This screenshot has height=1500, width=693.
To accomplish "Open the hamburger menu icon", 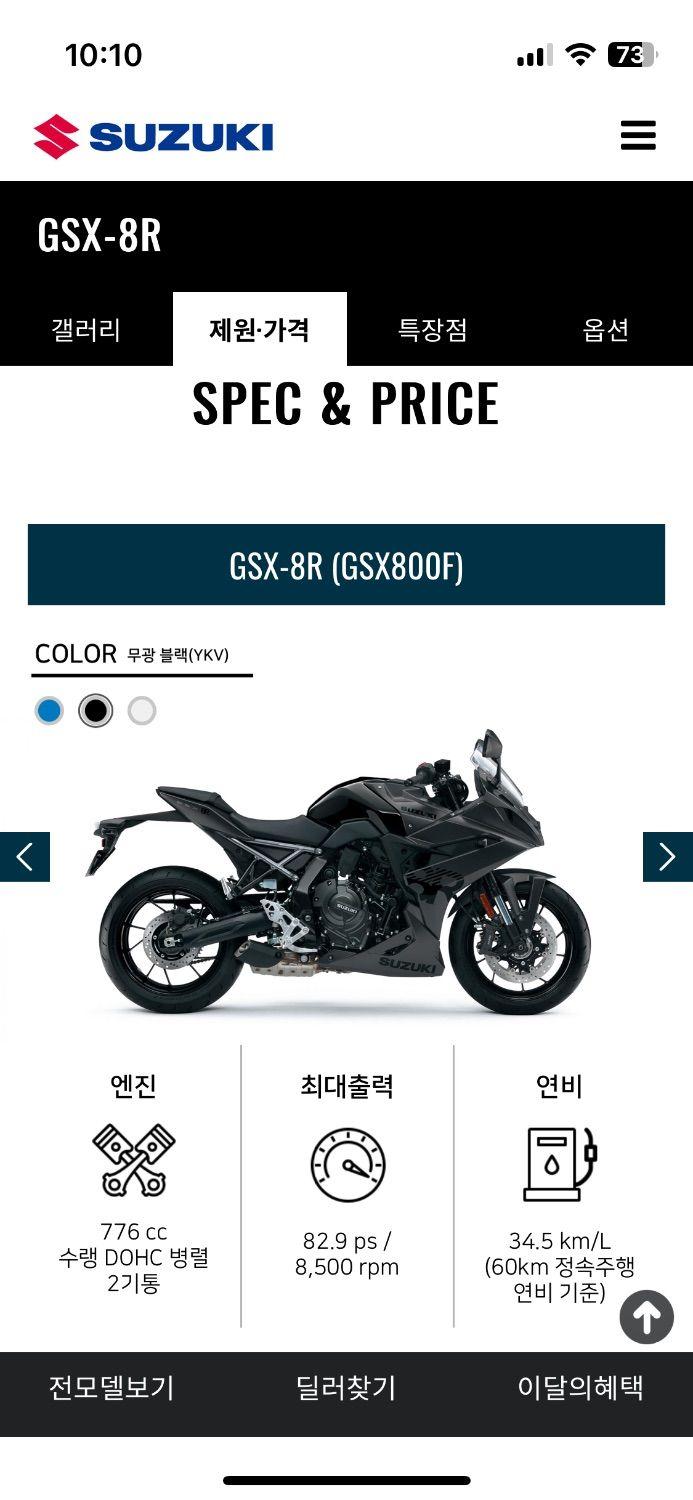I will 638,135.
